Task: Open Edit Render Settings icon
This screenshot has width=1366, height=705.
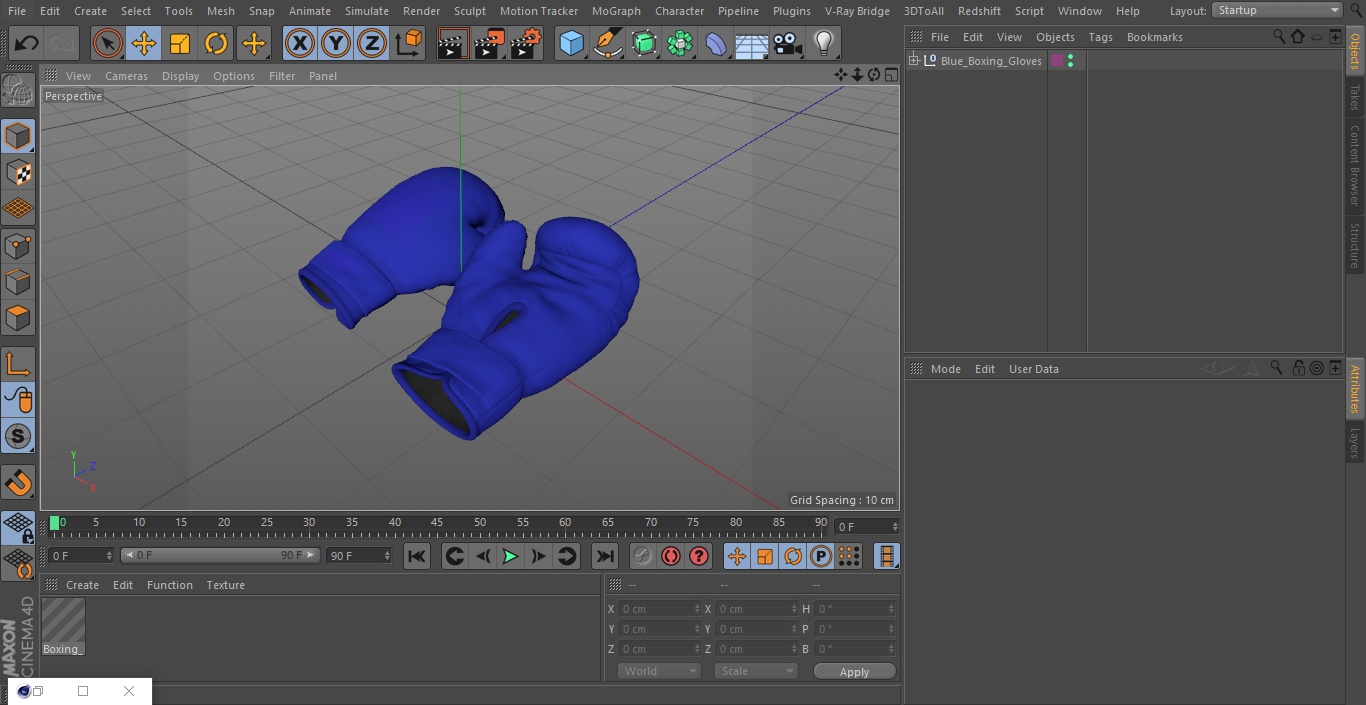Action: pyautogui.click(x=526, y=43)
